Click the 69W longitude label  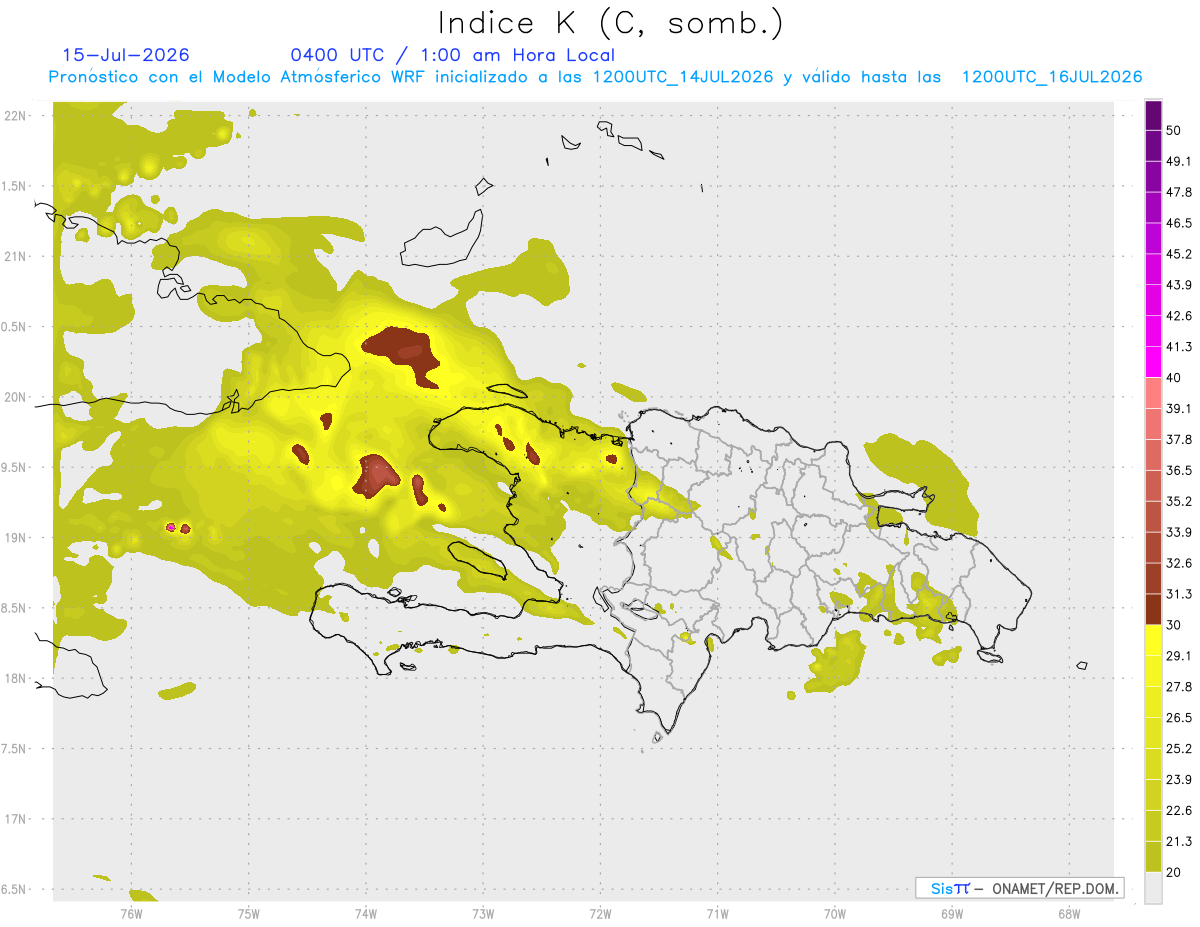[952, 913]
